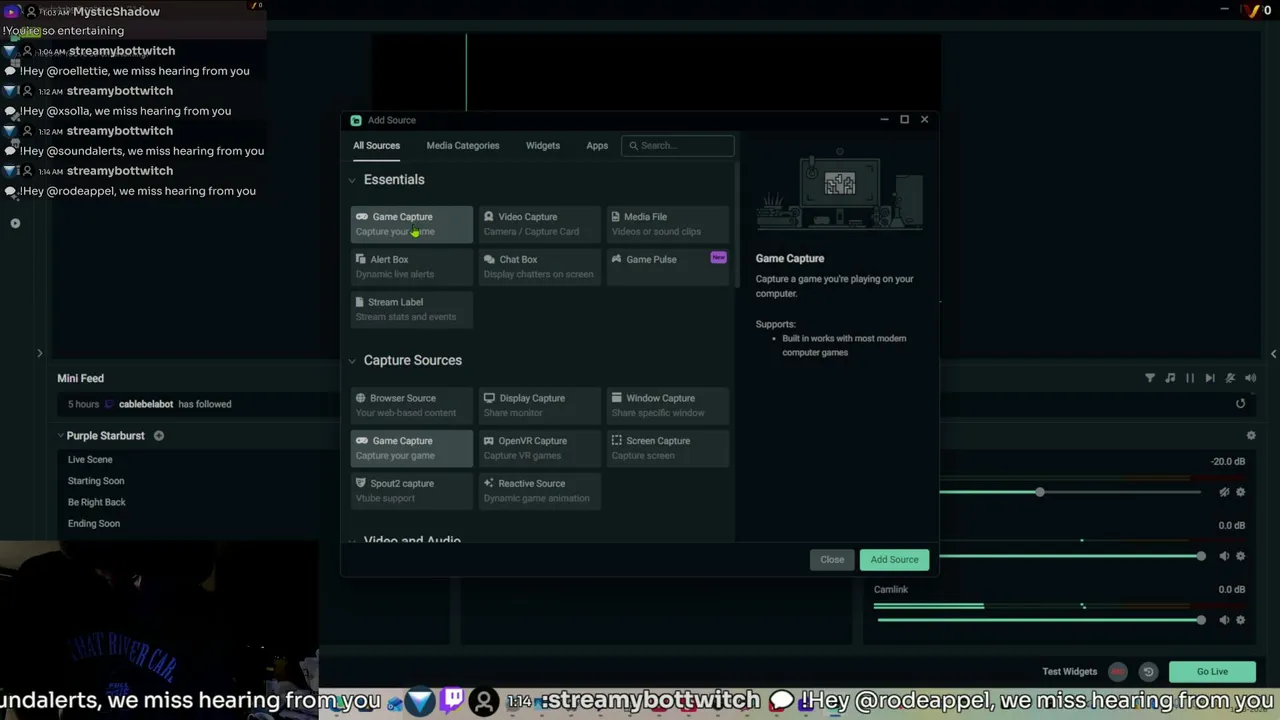The height and width of the screenshot is (720, 1280).
Task: Choose the Reactive Source option
Action: click(x=539, y=490)
